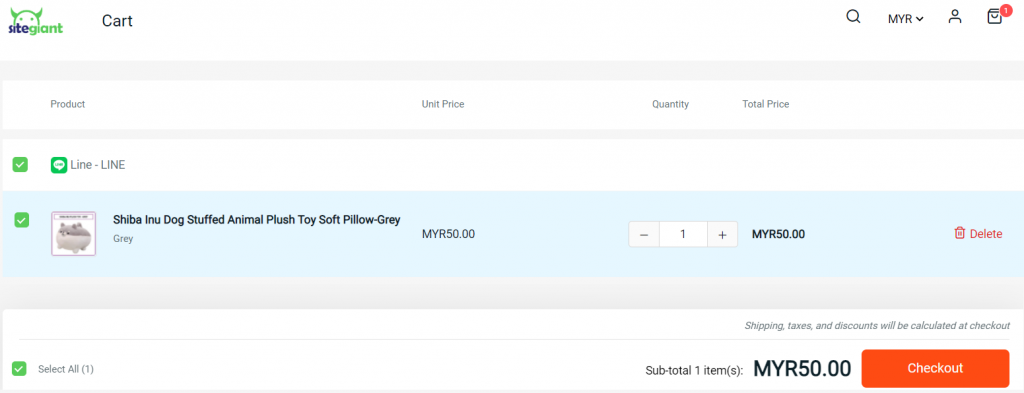Click the chevron next to MYR
Screen dimensions: 1024x393
(x=920, y=20)
